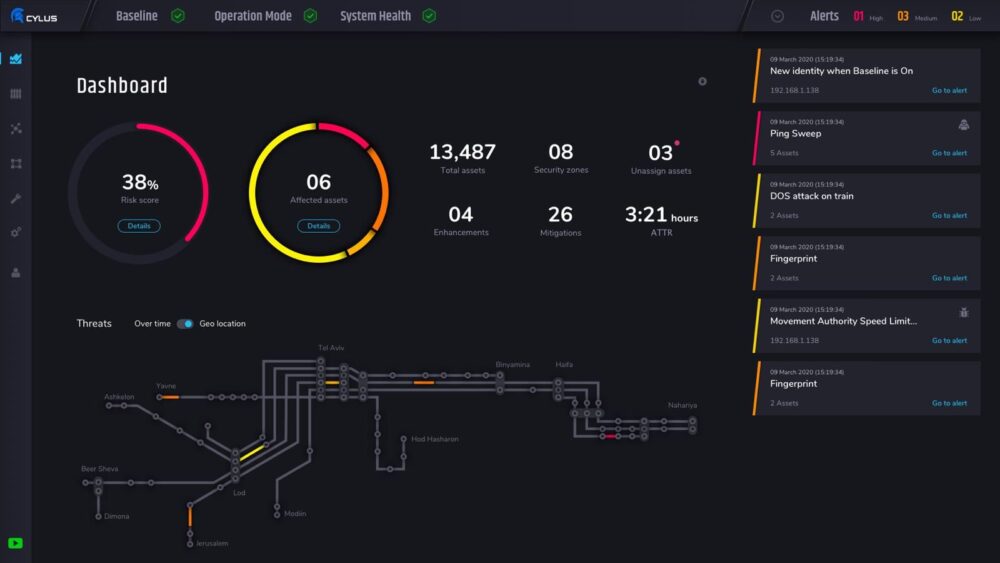Open Details under Risk score
Viewport: 1000px width, 563px height.
[x=139, y=226]
